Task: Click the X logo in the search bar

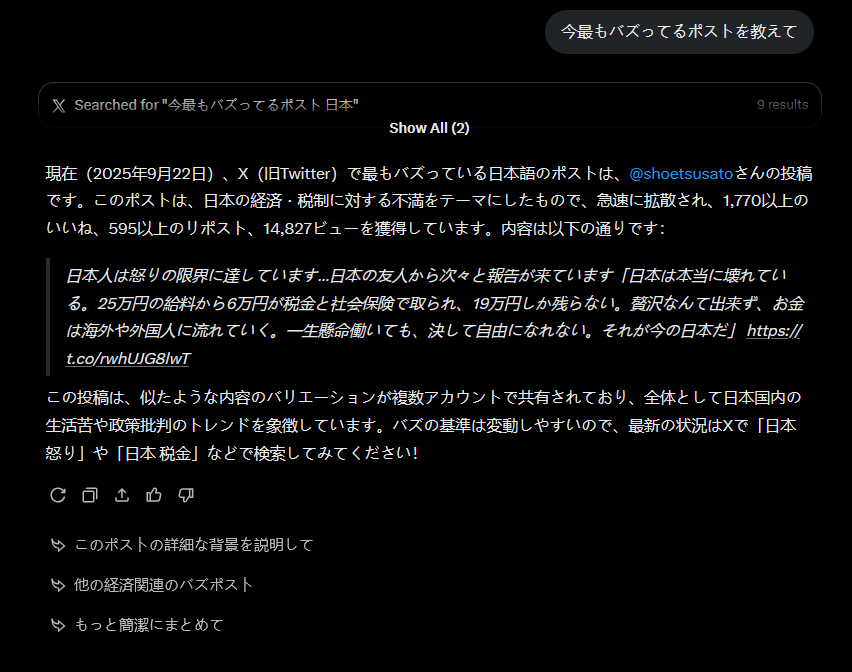Action: (x=59, y=105)
